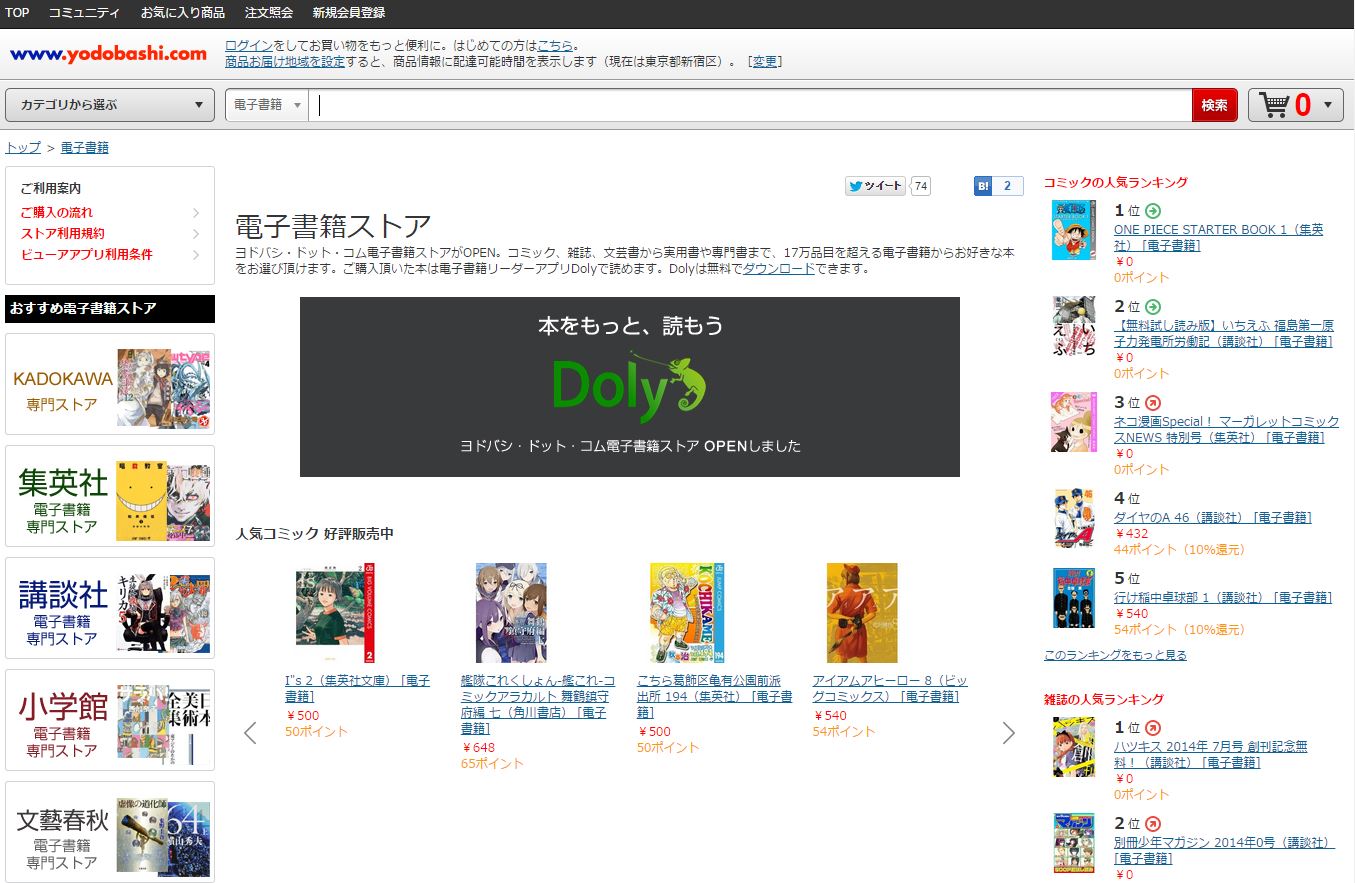Open ハツキス 2014年 7月号 title link
Viewport: 1355px width, 883px height.
(x=1210, y=755)
